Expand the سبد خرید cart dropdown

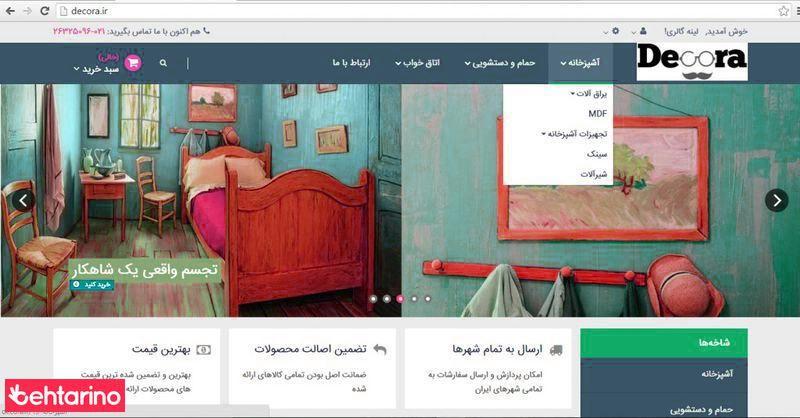(96, 69)
